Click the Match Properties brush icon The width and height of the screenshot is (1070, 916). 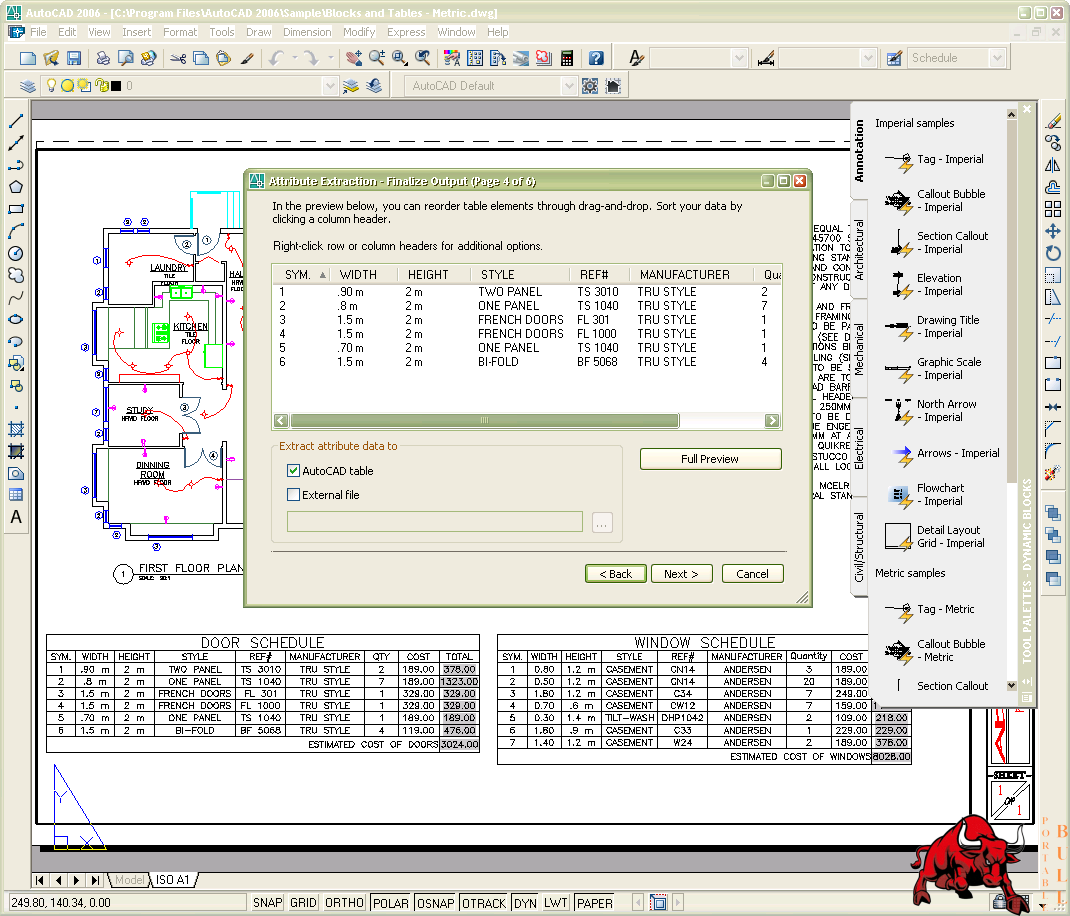[x=247, y=58]
